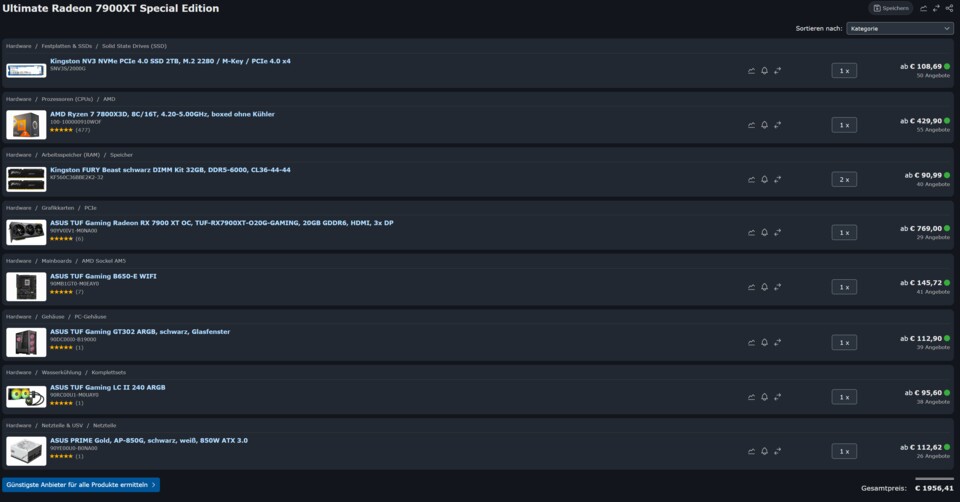
Task: Click quantity box for AMD Ryzen 7 7800X3D
Action: click(x=844, y=125)
